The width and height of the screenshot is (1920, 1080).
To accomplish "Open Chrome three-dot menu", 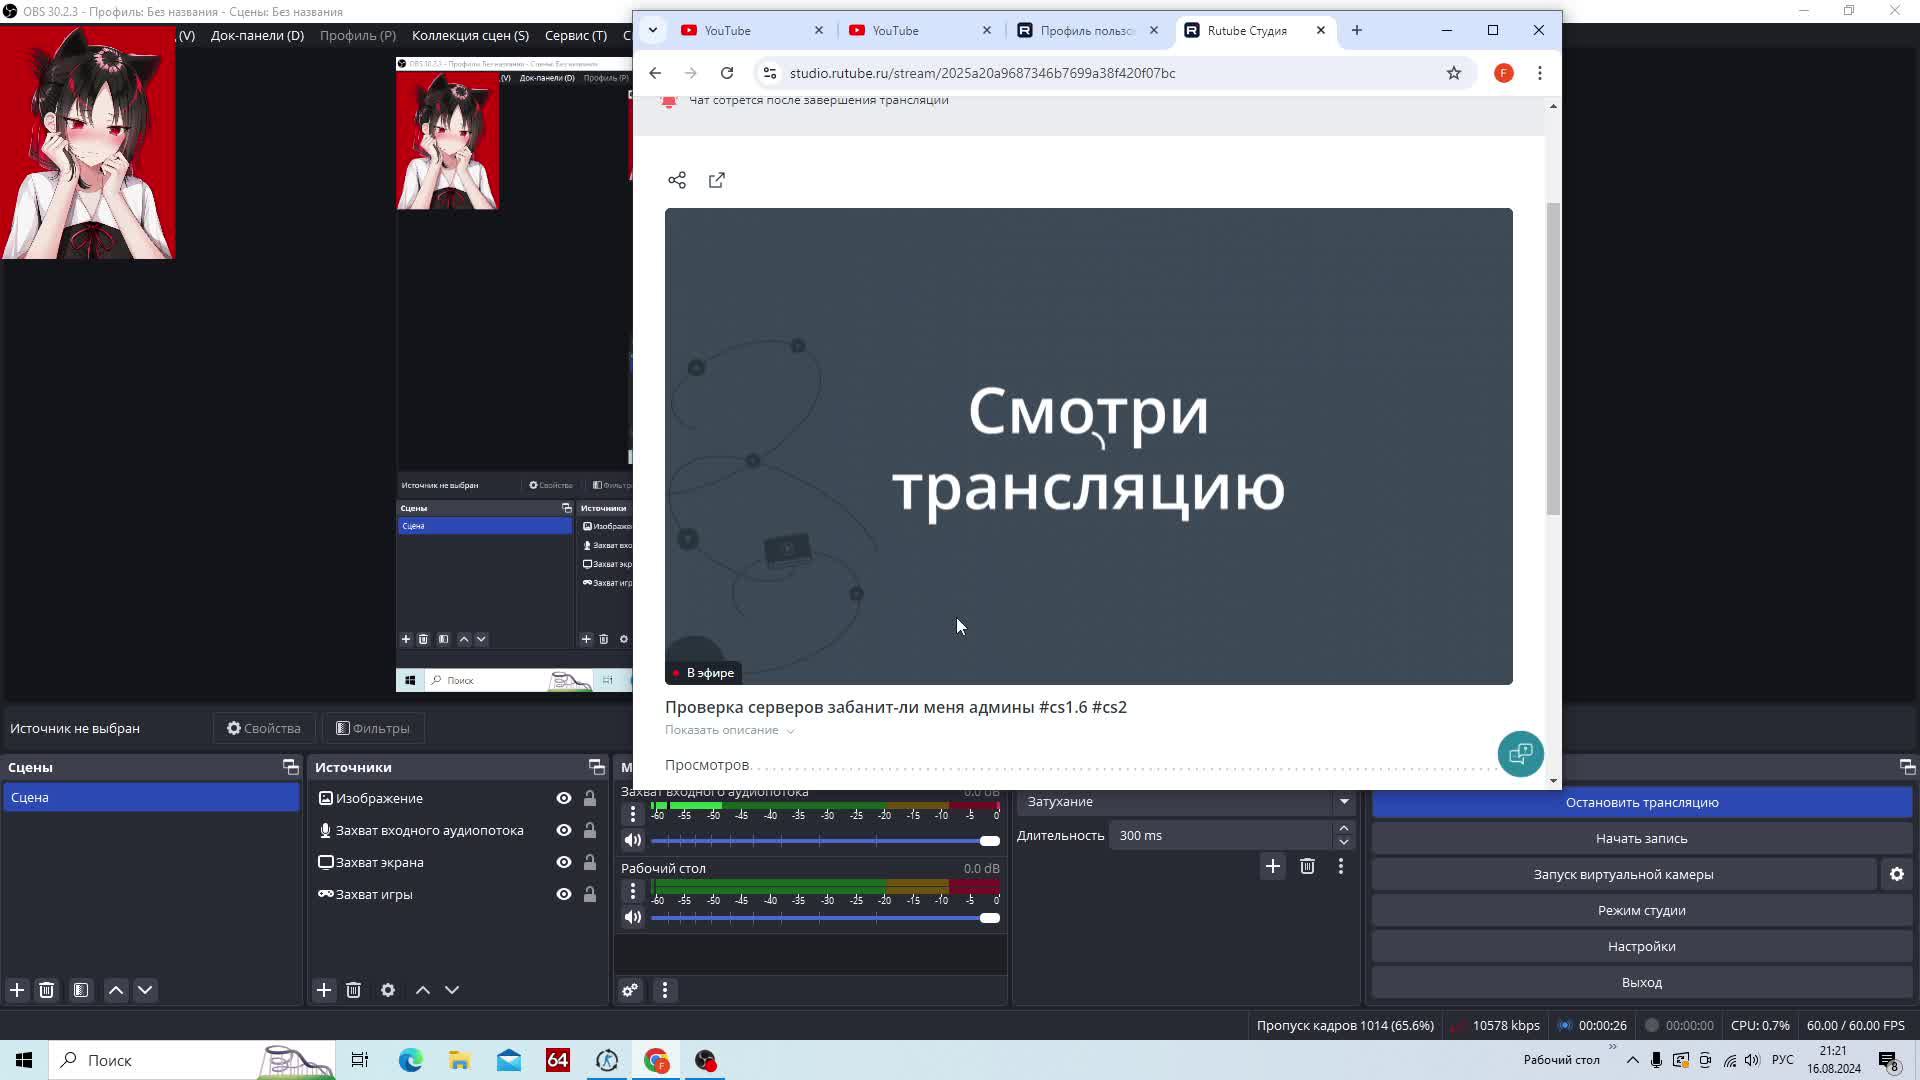I will point(1540,73).
